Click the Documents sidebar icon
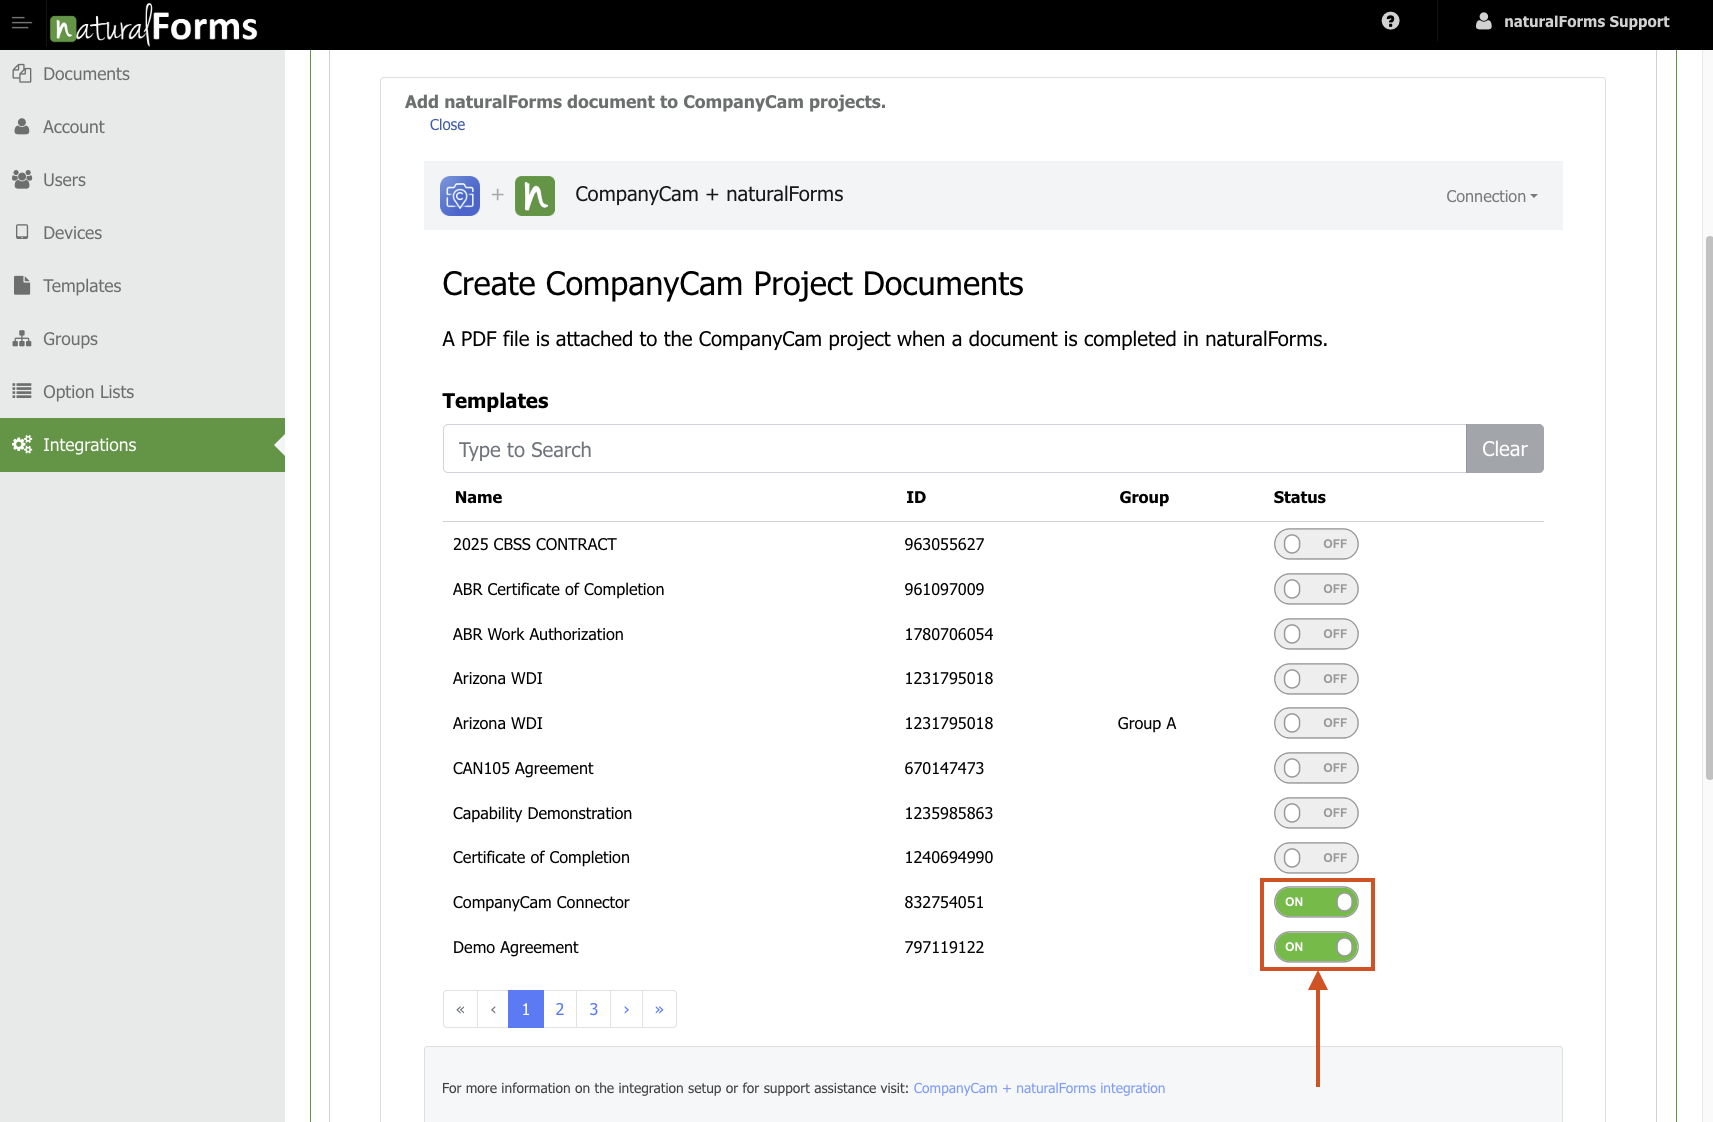The height and width of the screenshot is (1122, 1713). 22,73
